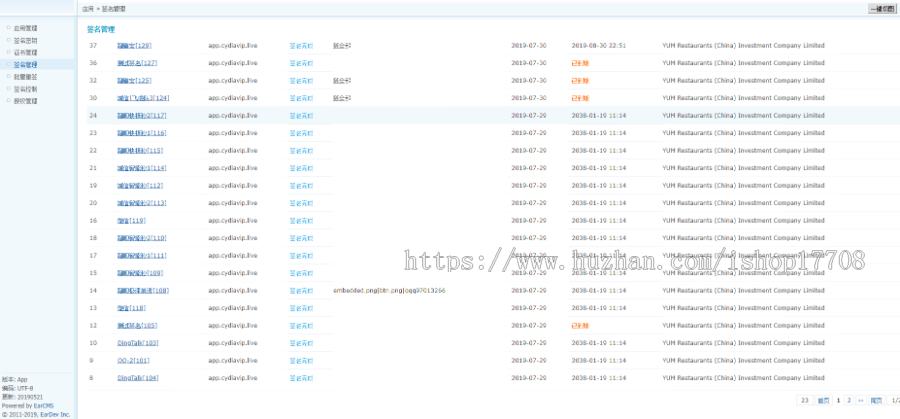Click the text embedded.png|btn.png|qqq97013266
This screenshot has height=419, width=900.
tap(389, 290)
